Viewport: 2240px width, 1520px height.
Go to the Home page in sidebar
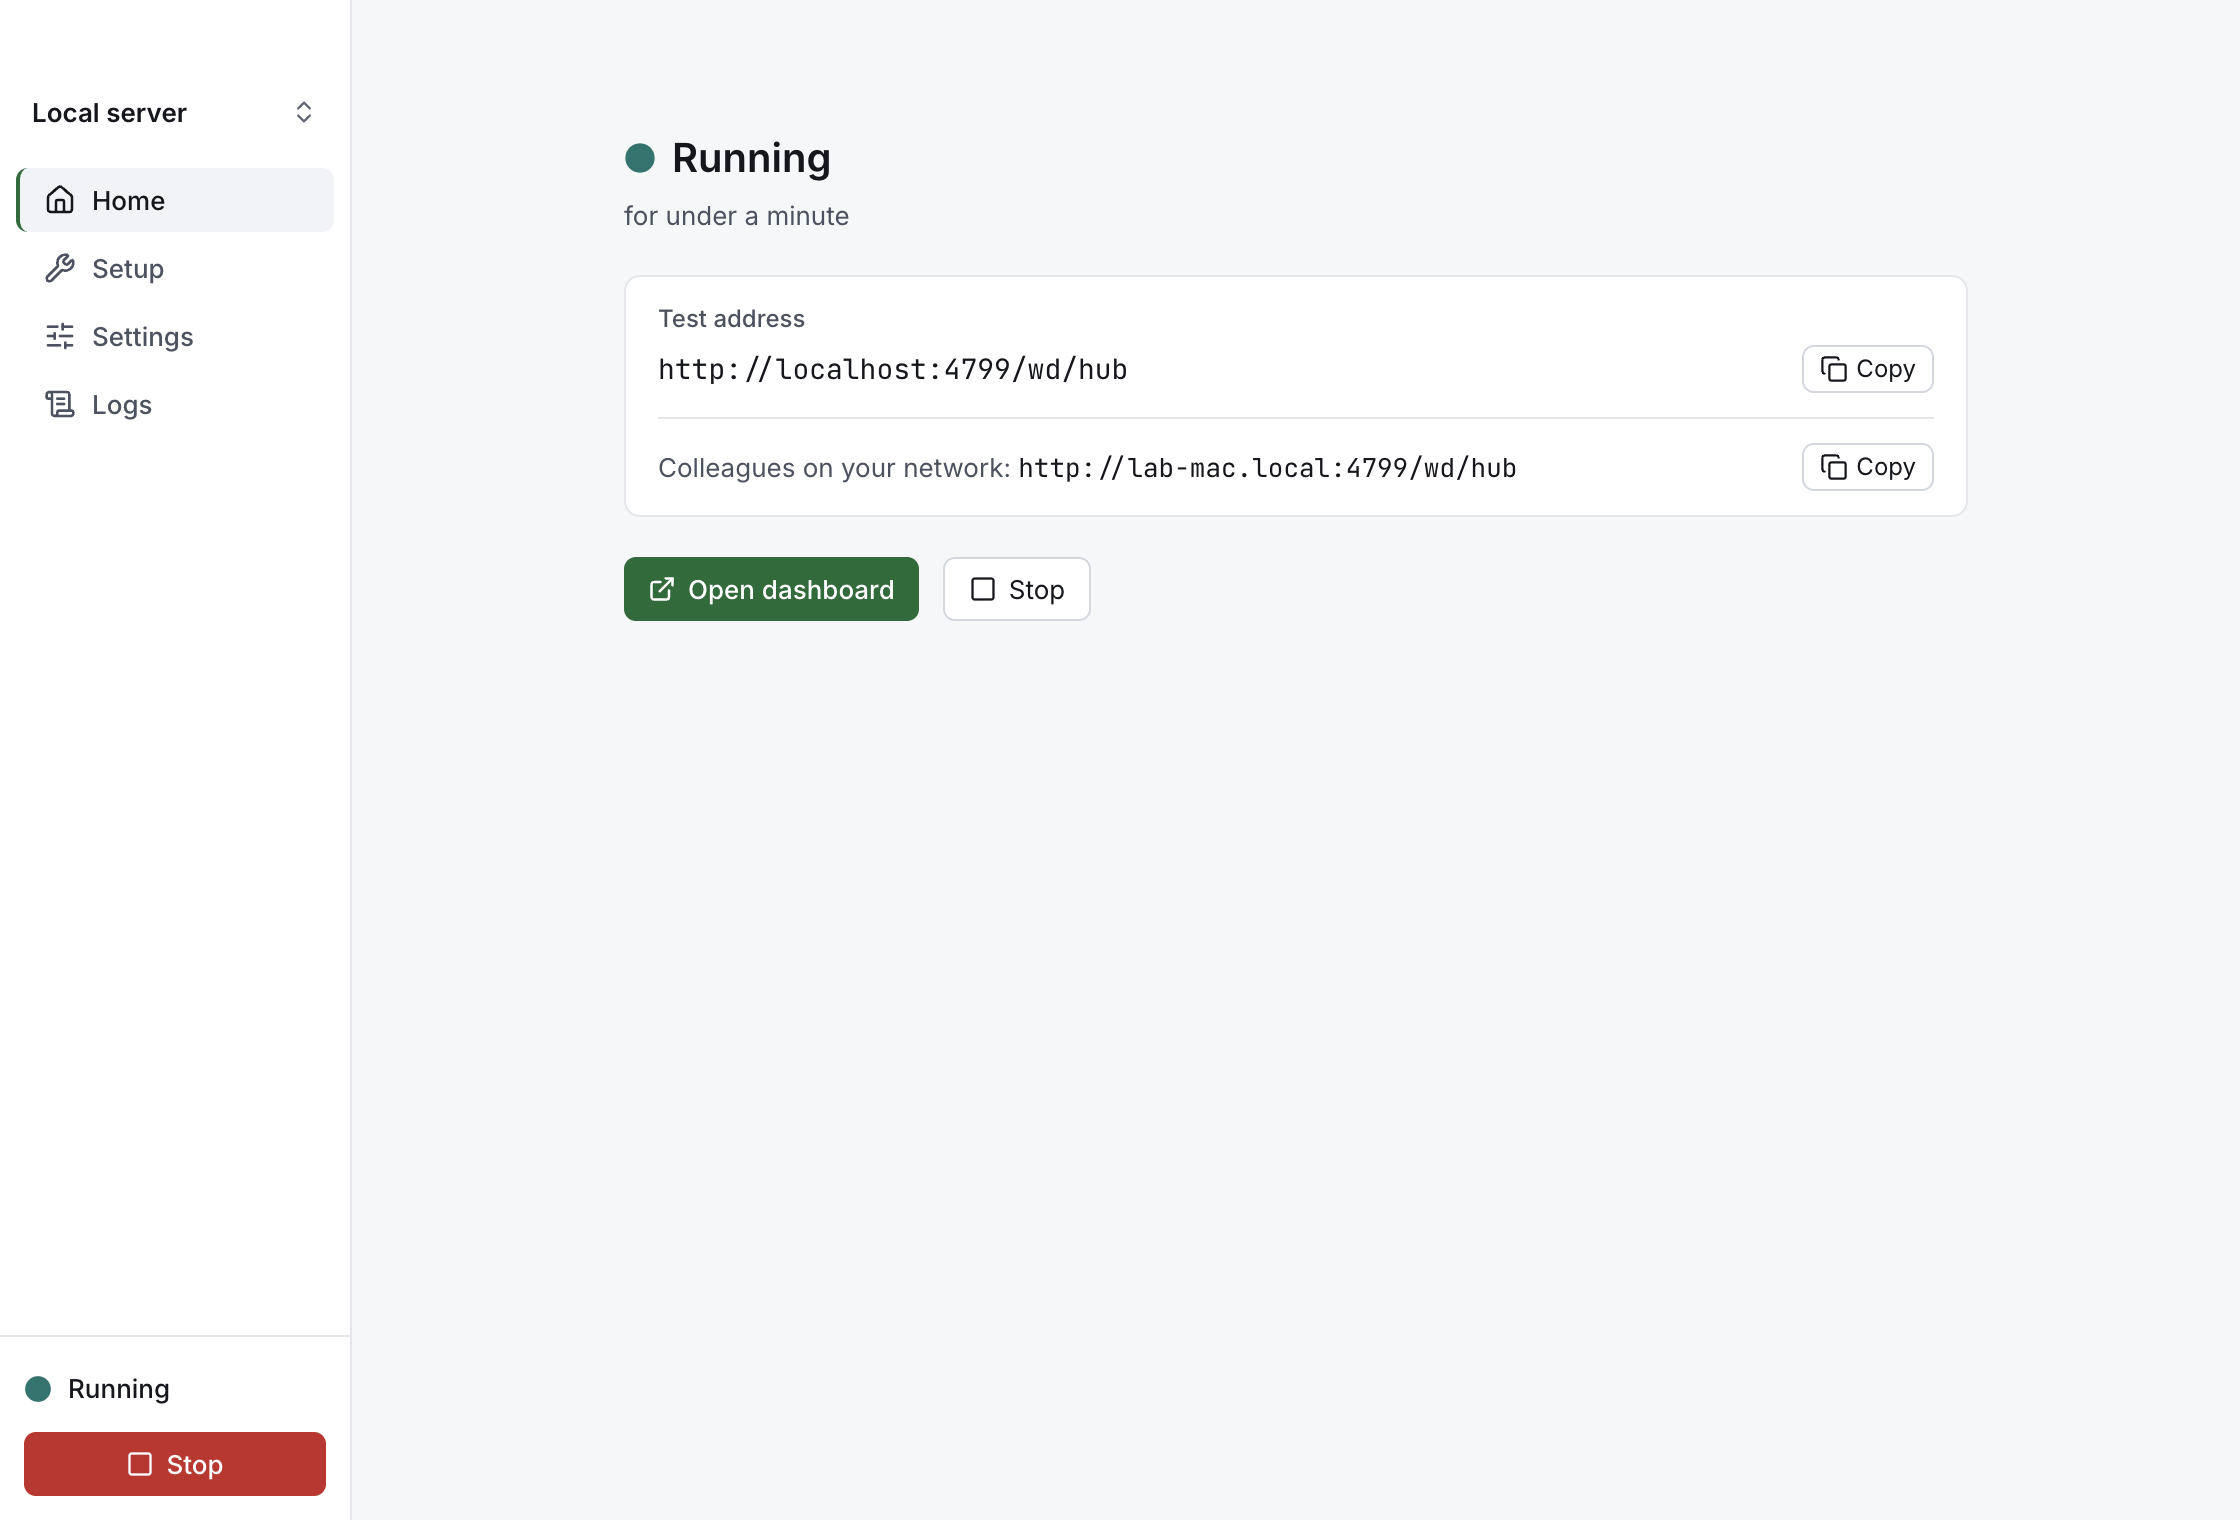coord(175,200)
